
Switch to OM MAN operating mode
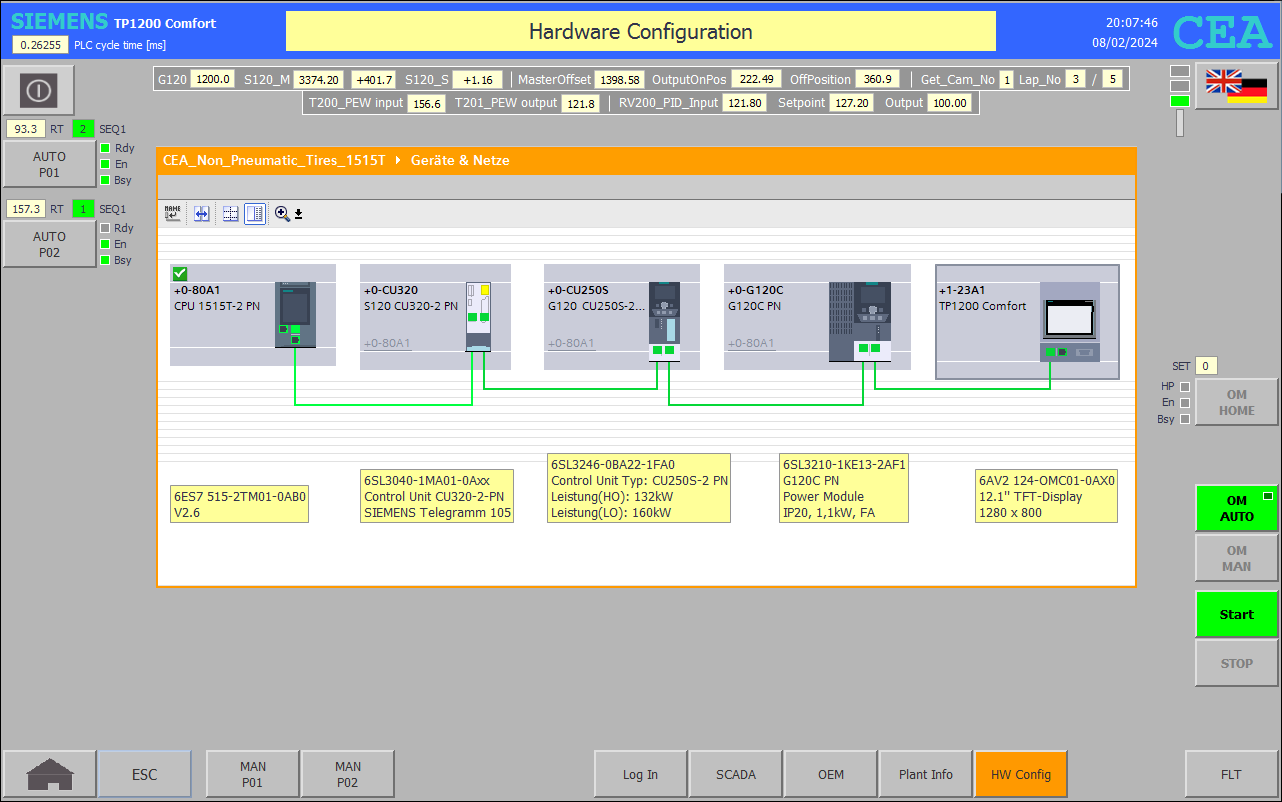[x=1237, y=558]
